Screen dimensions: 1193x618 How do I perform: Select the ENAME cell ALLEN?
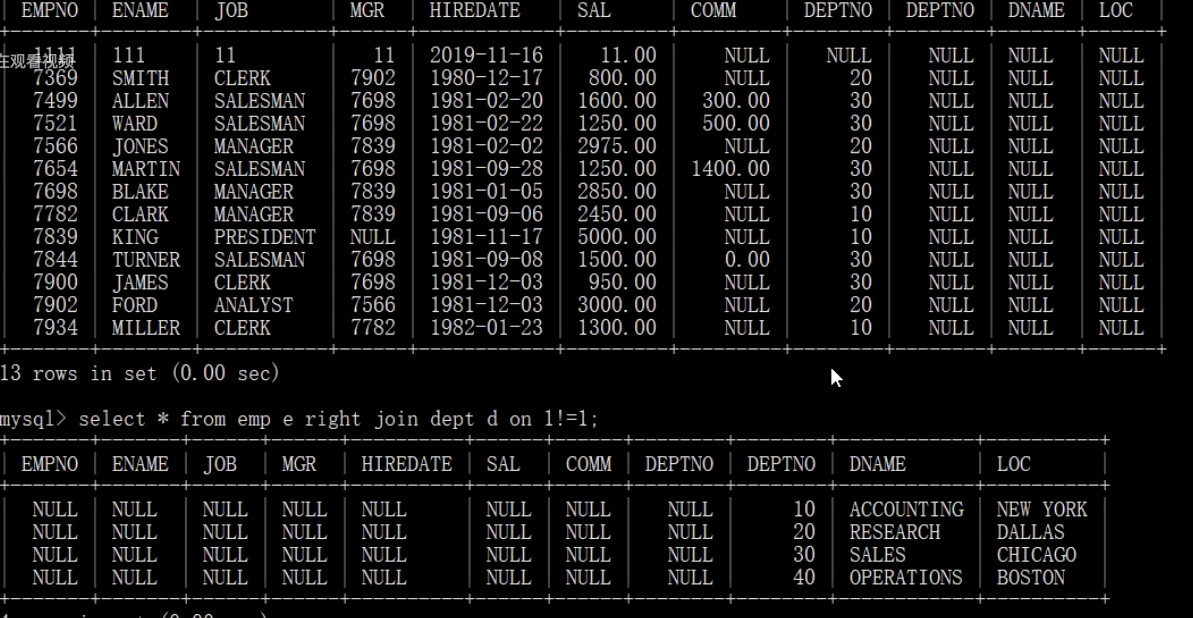[141, 101]
